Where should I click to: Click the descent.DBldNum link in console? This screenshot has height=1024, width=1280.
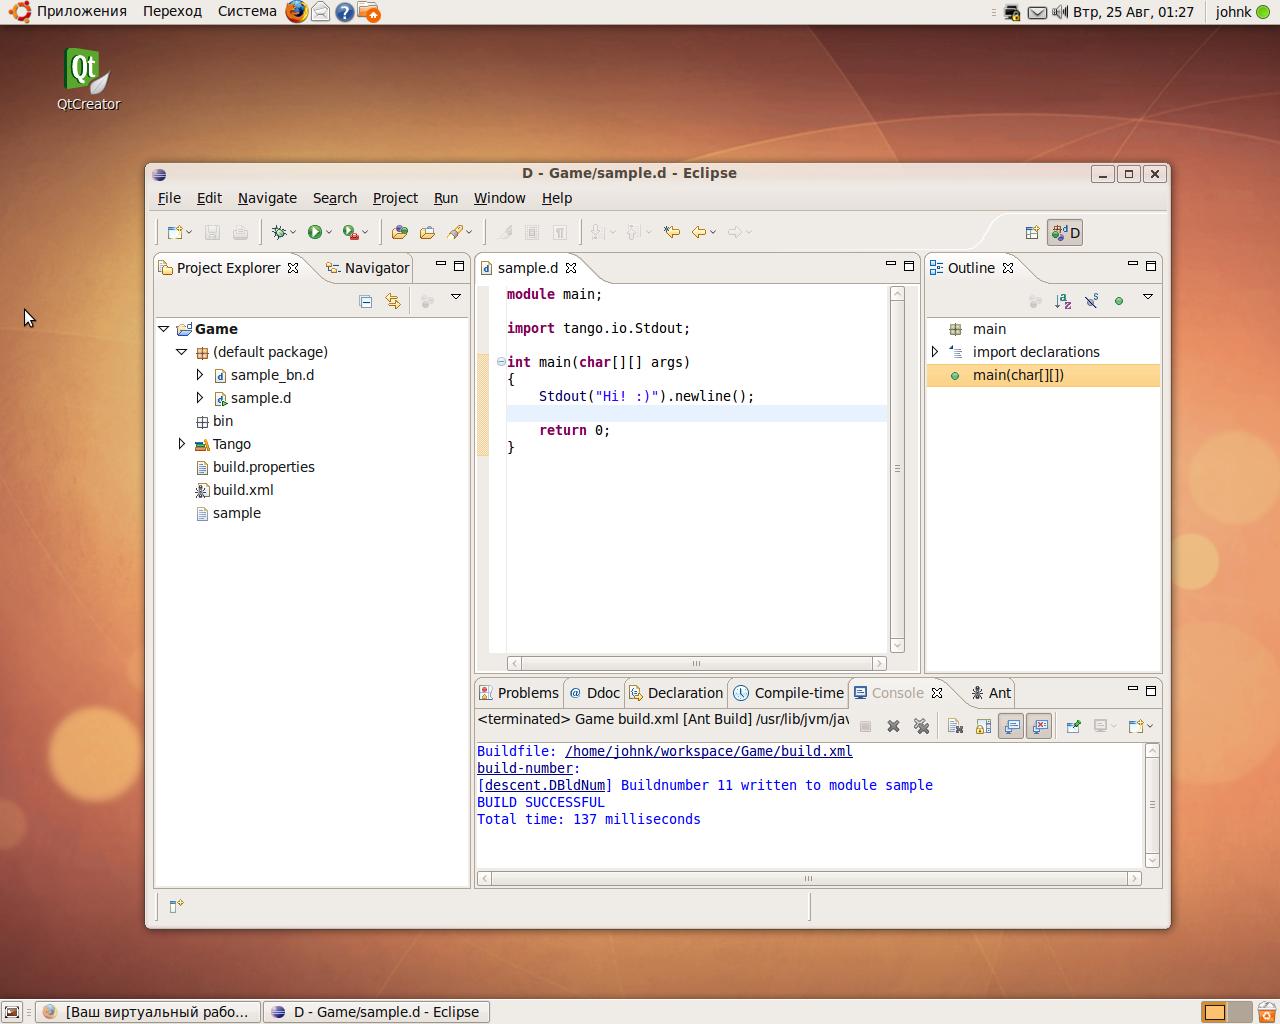544,785
